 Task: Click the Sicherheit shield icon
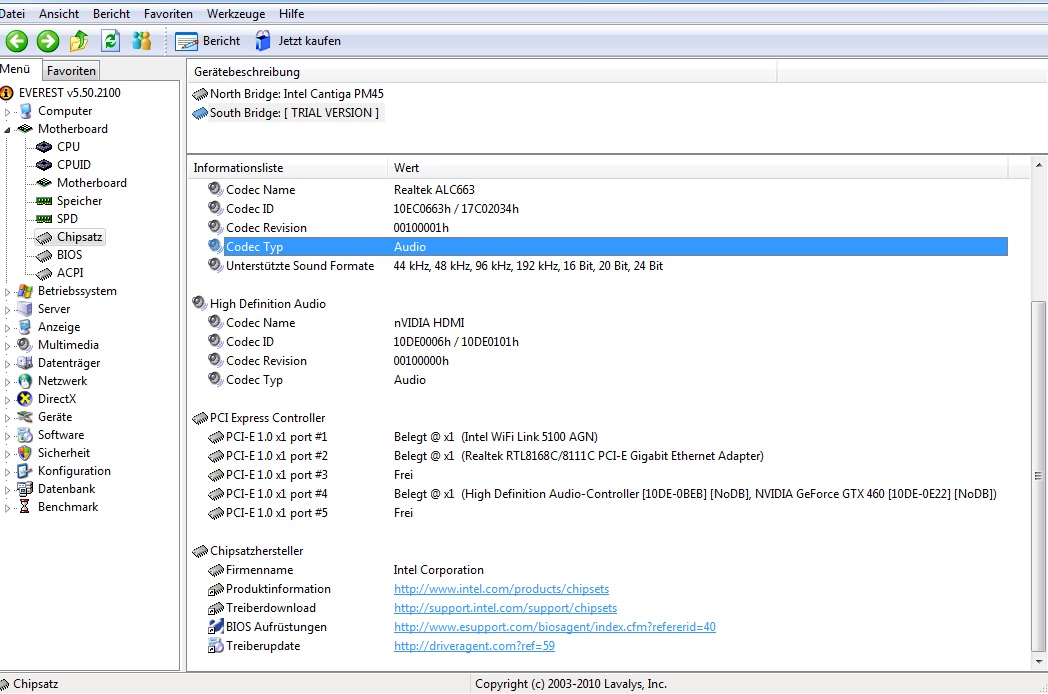point(25,453)
